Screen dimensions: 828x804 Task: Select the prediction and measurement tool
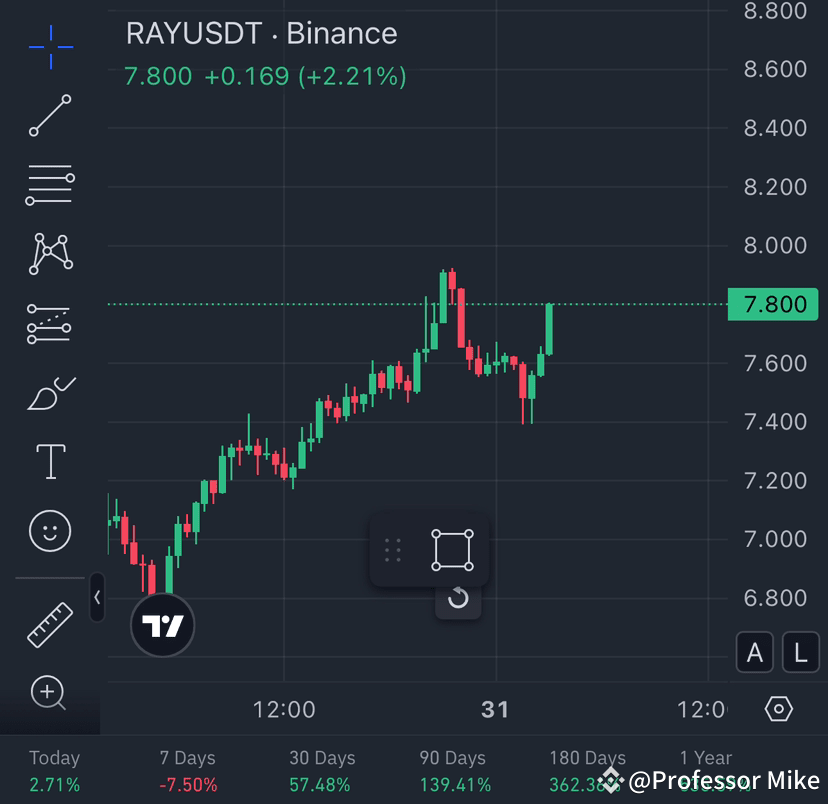click(x=49, y=323)
